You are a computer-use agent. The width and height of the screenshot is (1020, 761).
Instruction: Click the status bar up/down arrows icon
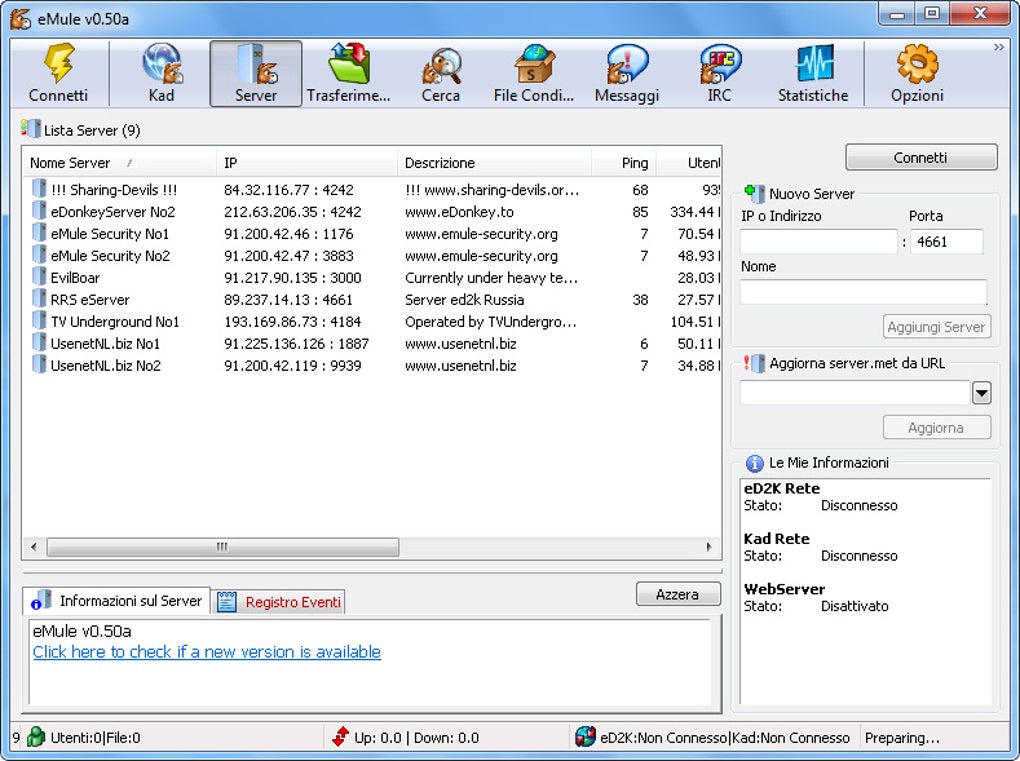point(340,737)
